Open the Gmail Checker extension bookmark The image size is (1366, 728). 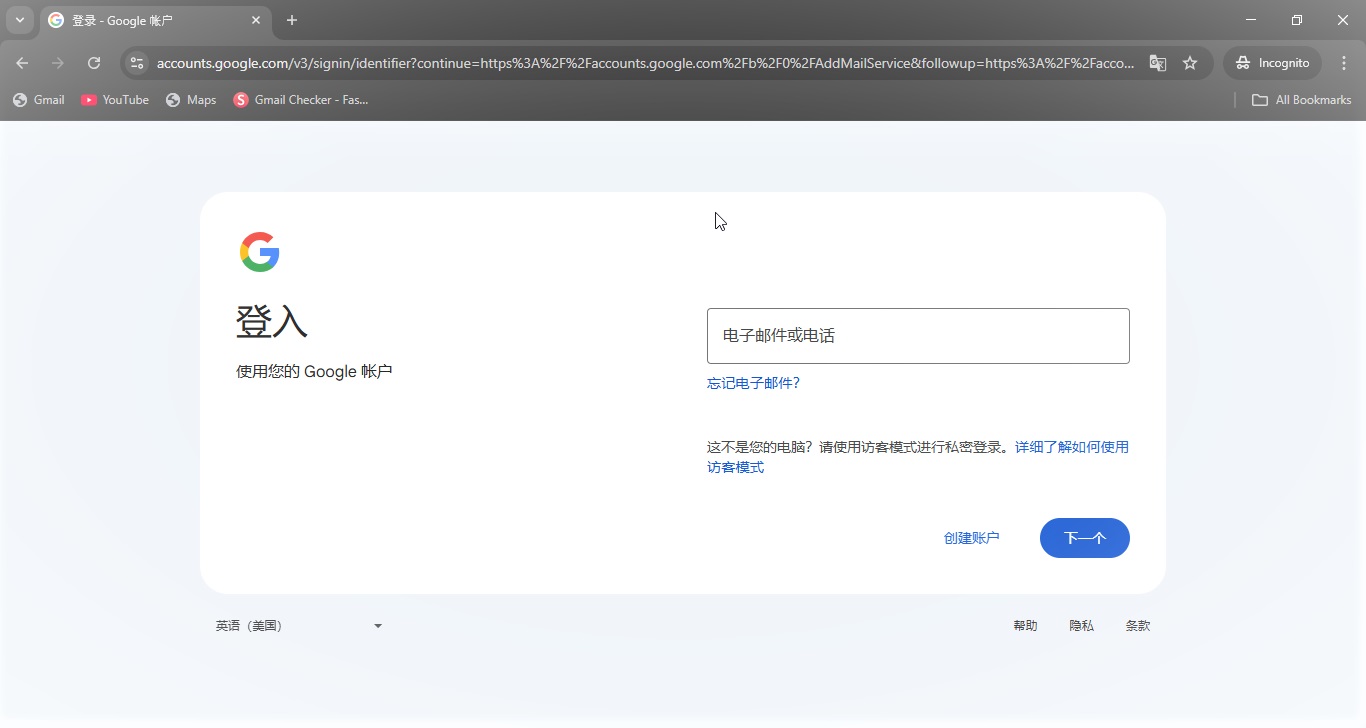pyautogui.click(x=300, y=100)
